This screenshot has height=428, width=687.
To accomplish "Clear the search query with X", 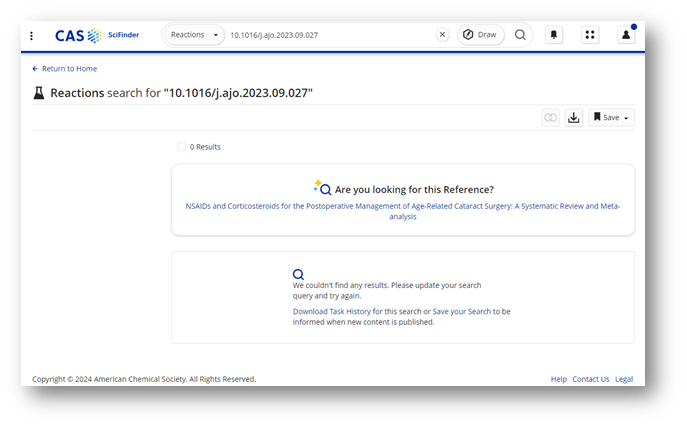I will pyautogui.click(x=443, y=35).
